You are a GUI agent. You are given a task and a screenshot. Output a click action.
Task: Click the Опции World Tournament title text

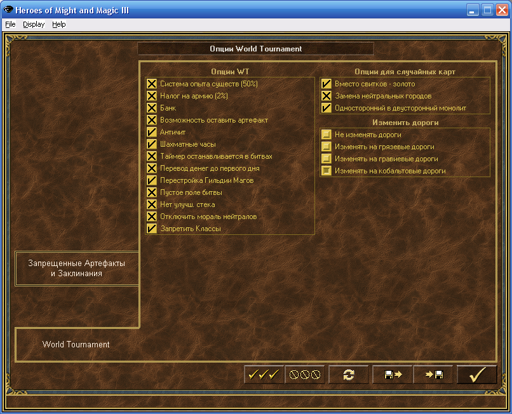pos(256,49)
